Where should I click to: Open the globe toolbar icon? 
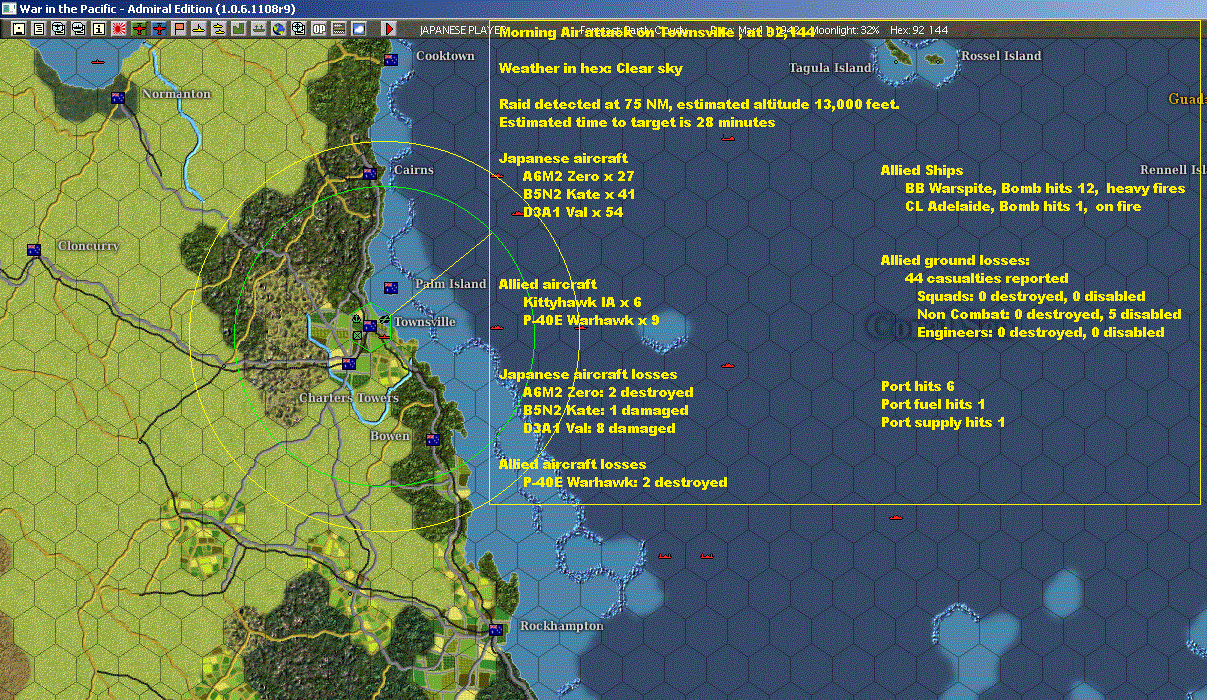point(279,29)
